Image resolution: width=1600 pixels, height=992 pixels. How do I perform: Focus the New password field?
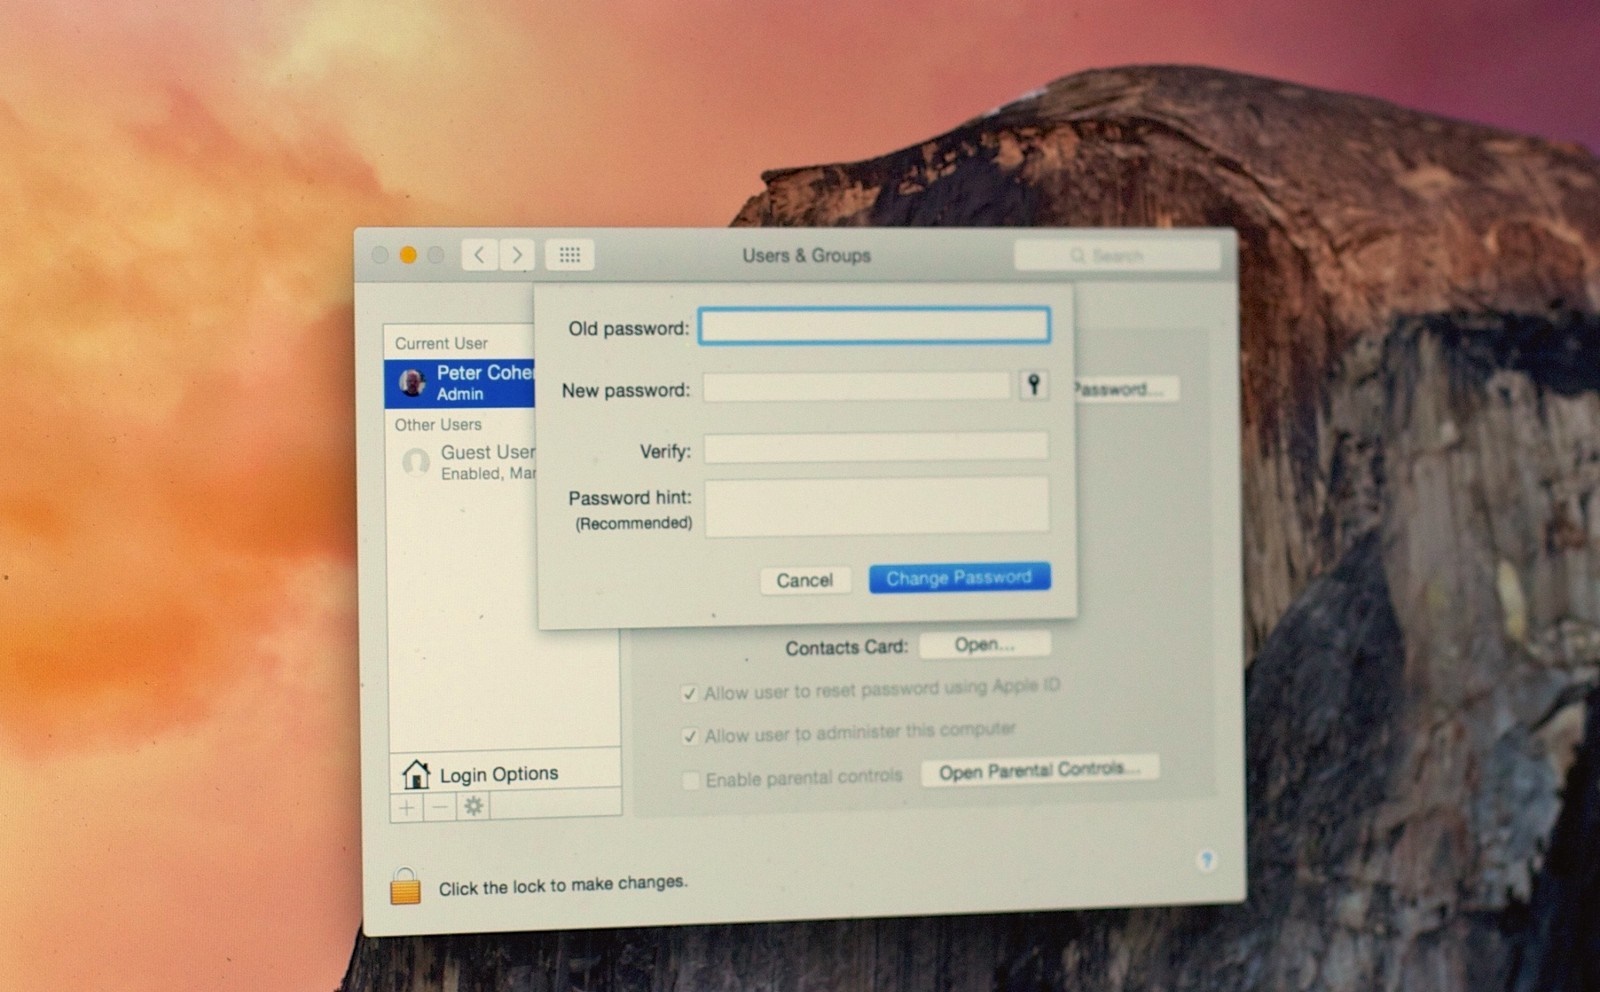pyautogui.click(x=857, y=386)
